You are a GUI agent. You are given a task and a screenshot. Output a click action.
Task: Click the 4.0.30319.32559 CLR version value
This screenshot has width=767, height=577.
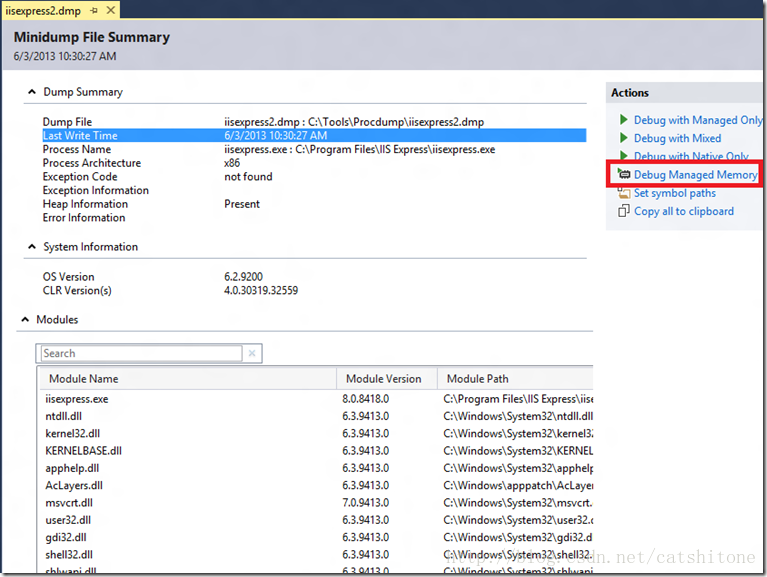[x=261, y=290]
